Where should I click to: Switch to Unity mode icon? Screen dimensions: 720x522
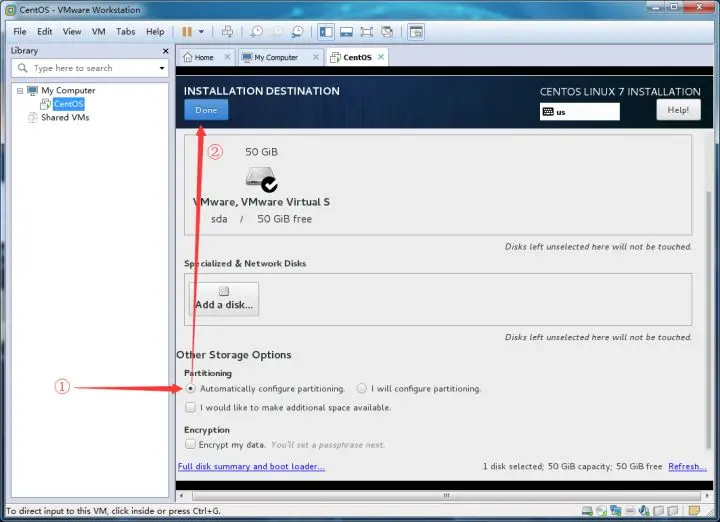tap(387, 32)
